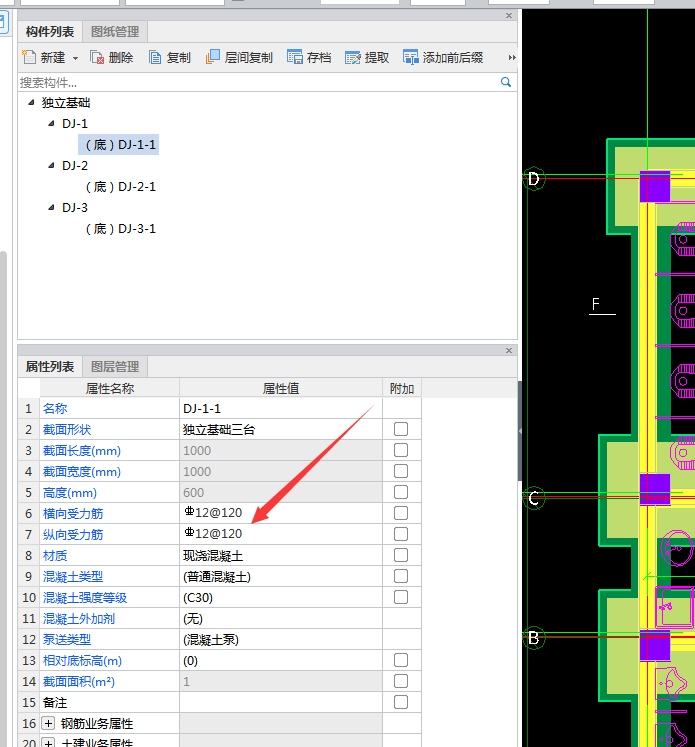Click the 独立基础三台 shape value

tap(219, 430)
